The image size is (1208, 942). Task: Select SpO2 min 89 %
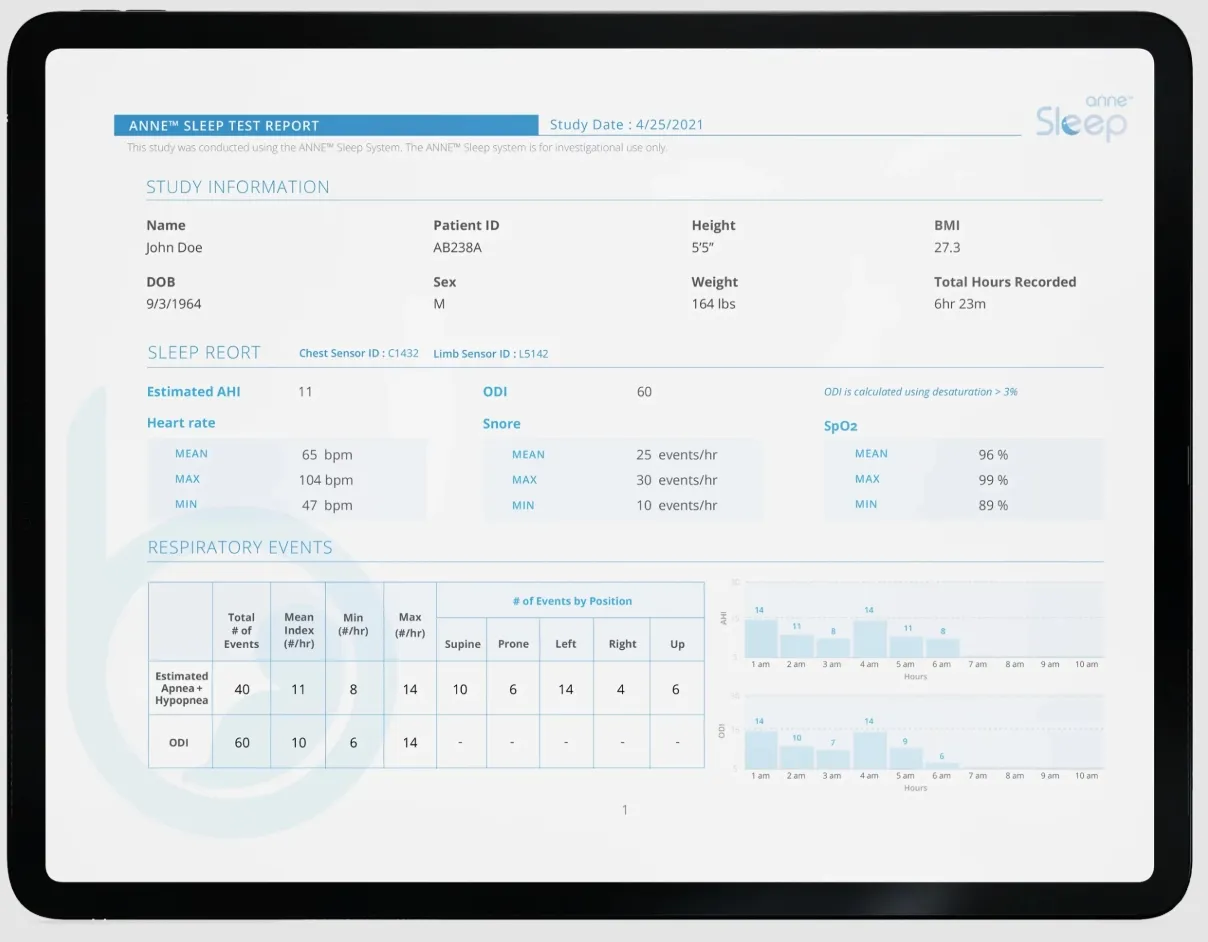pos(993,506)
